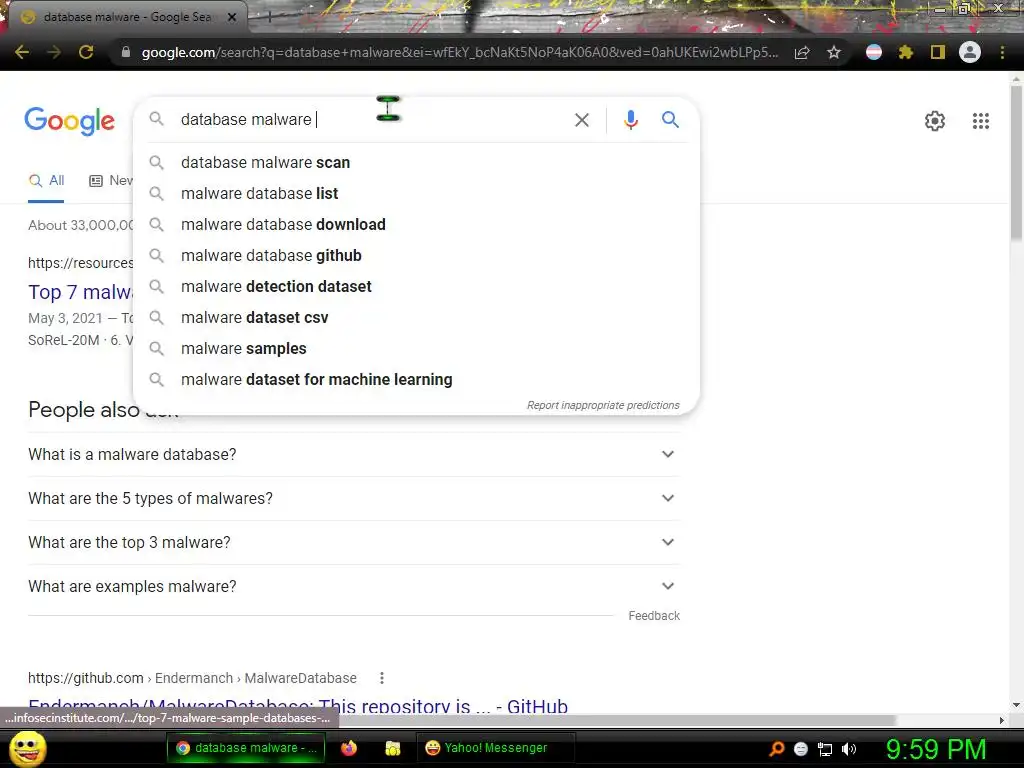Click scrollbar right arrow at bottom
The width and height of the screenshot is (1024, 768).
point(1001,720)
